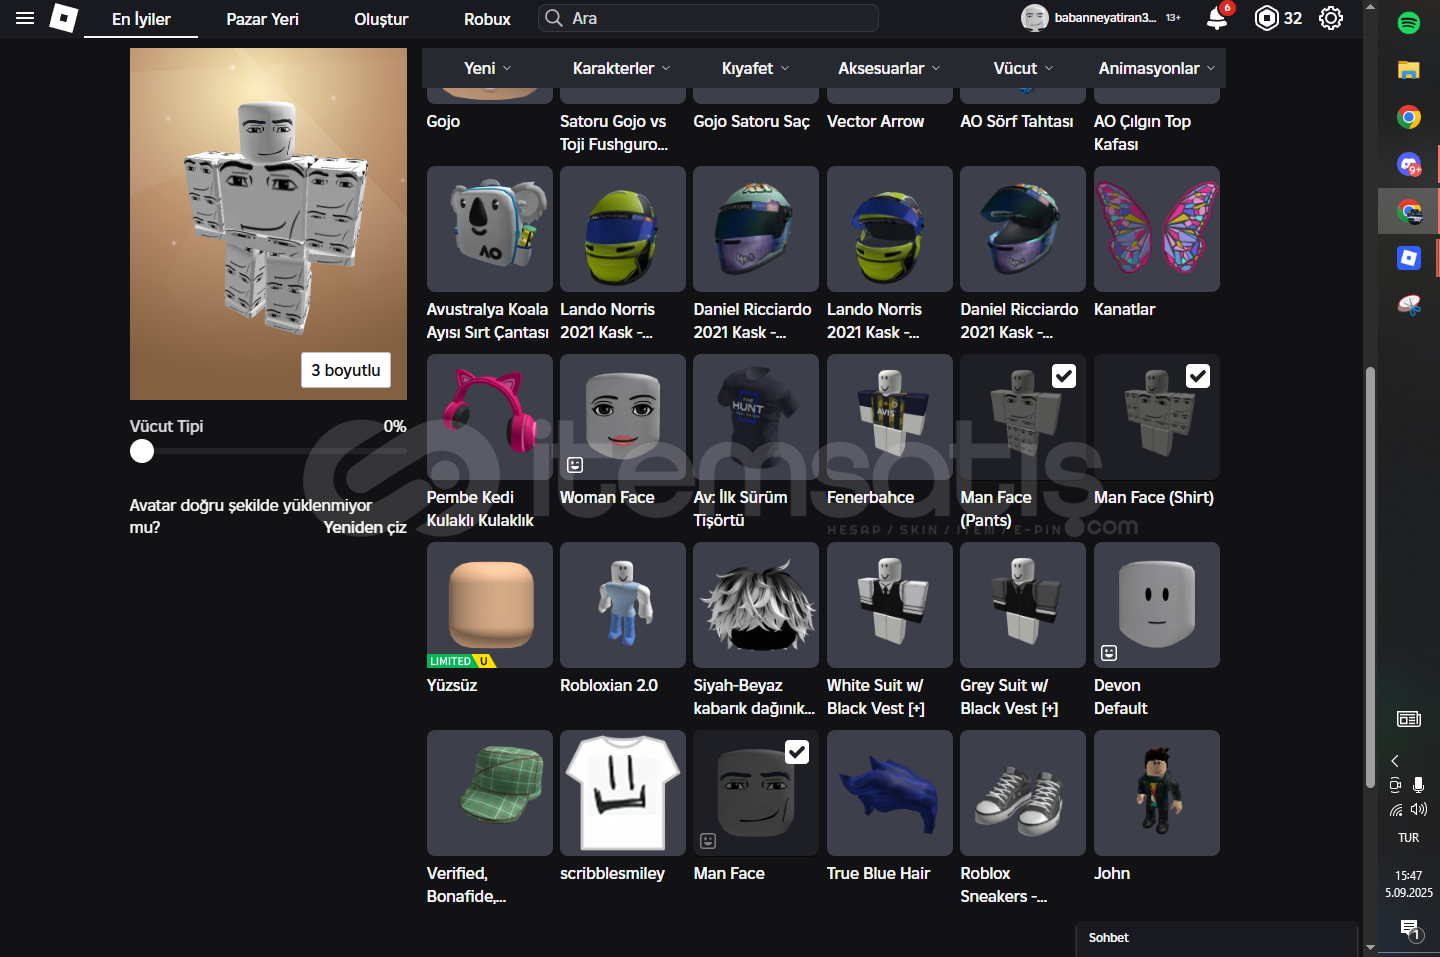Screen dimensions: 1440x957
Task: Open the taskbar news widget icon
Action: (x=1409, y=719)
